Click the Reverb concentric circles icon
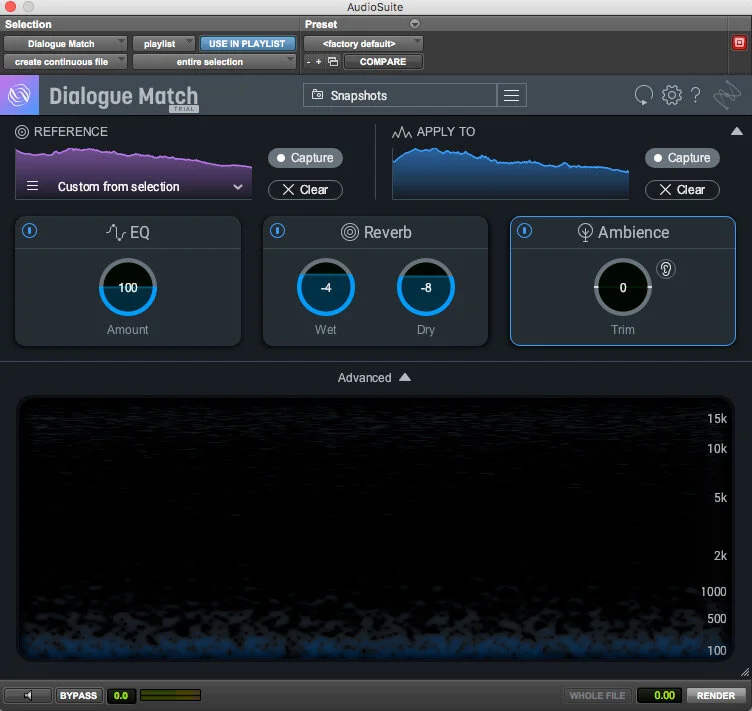 tap(350, 233)
